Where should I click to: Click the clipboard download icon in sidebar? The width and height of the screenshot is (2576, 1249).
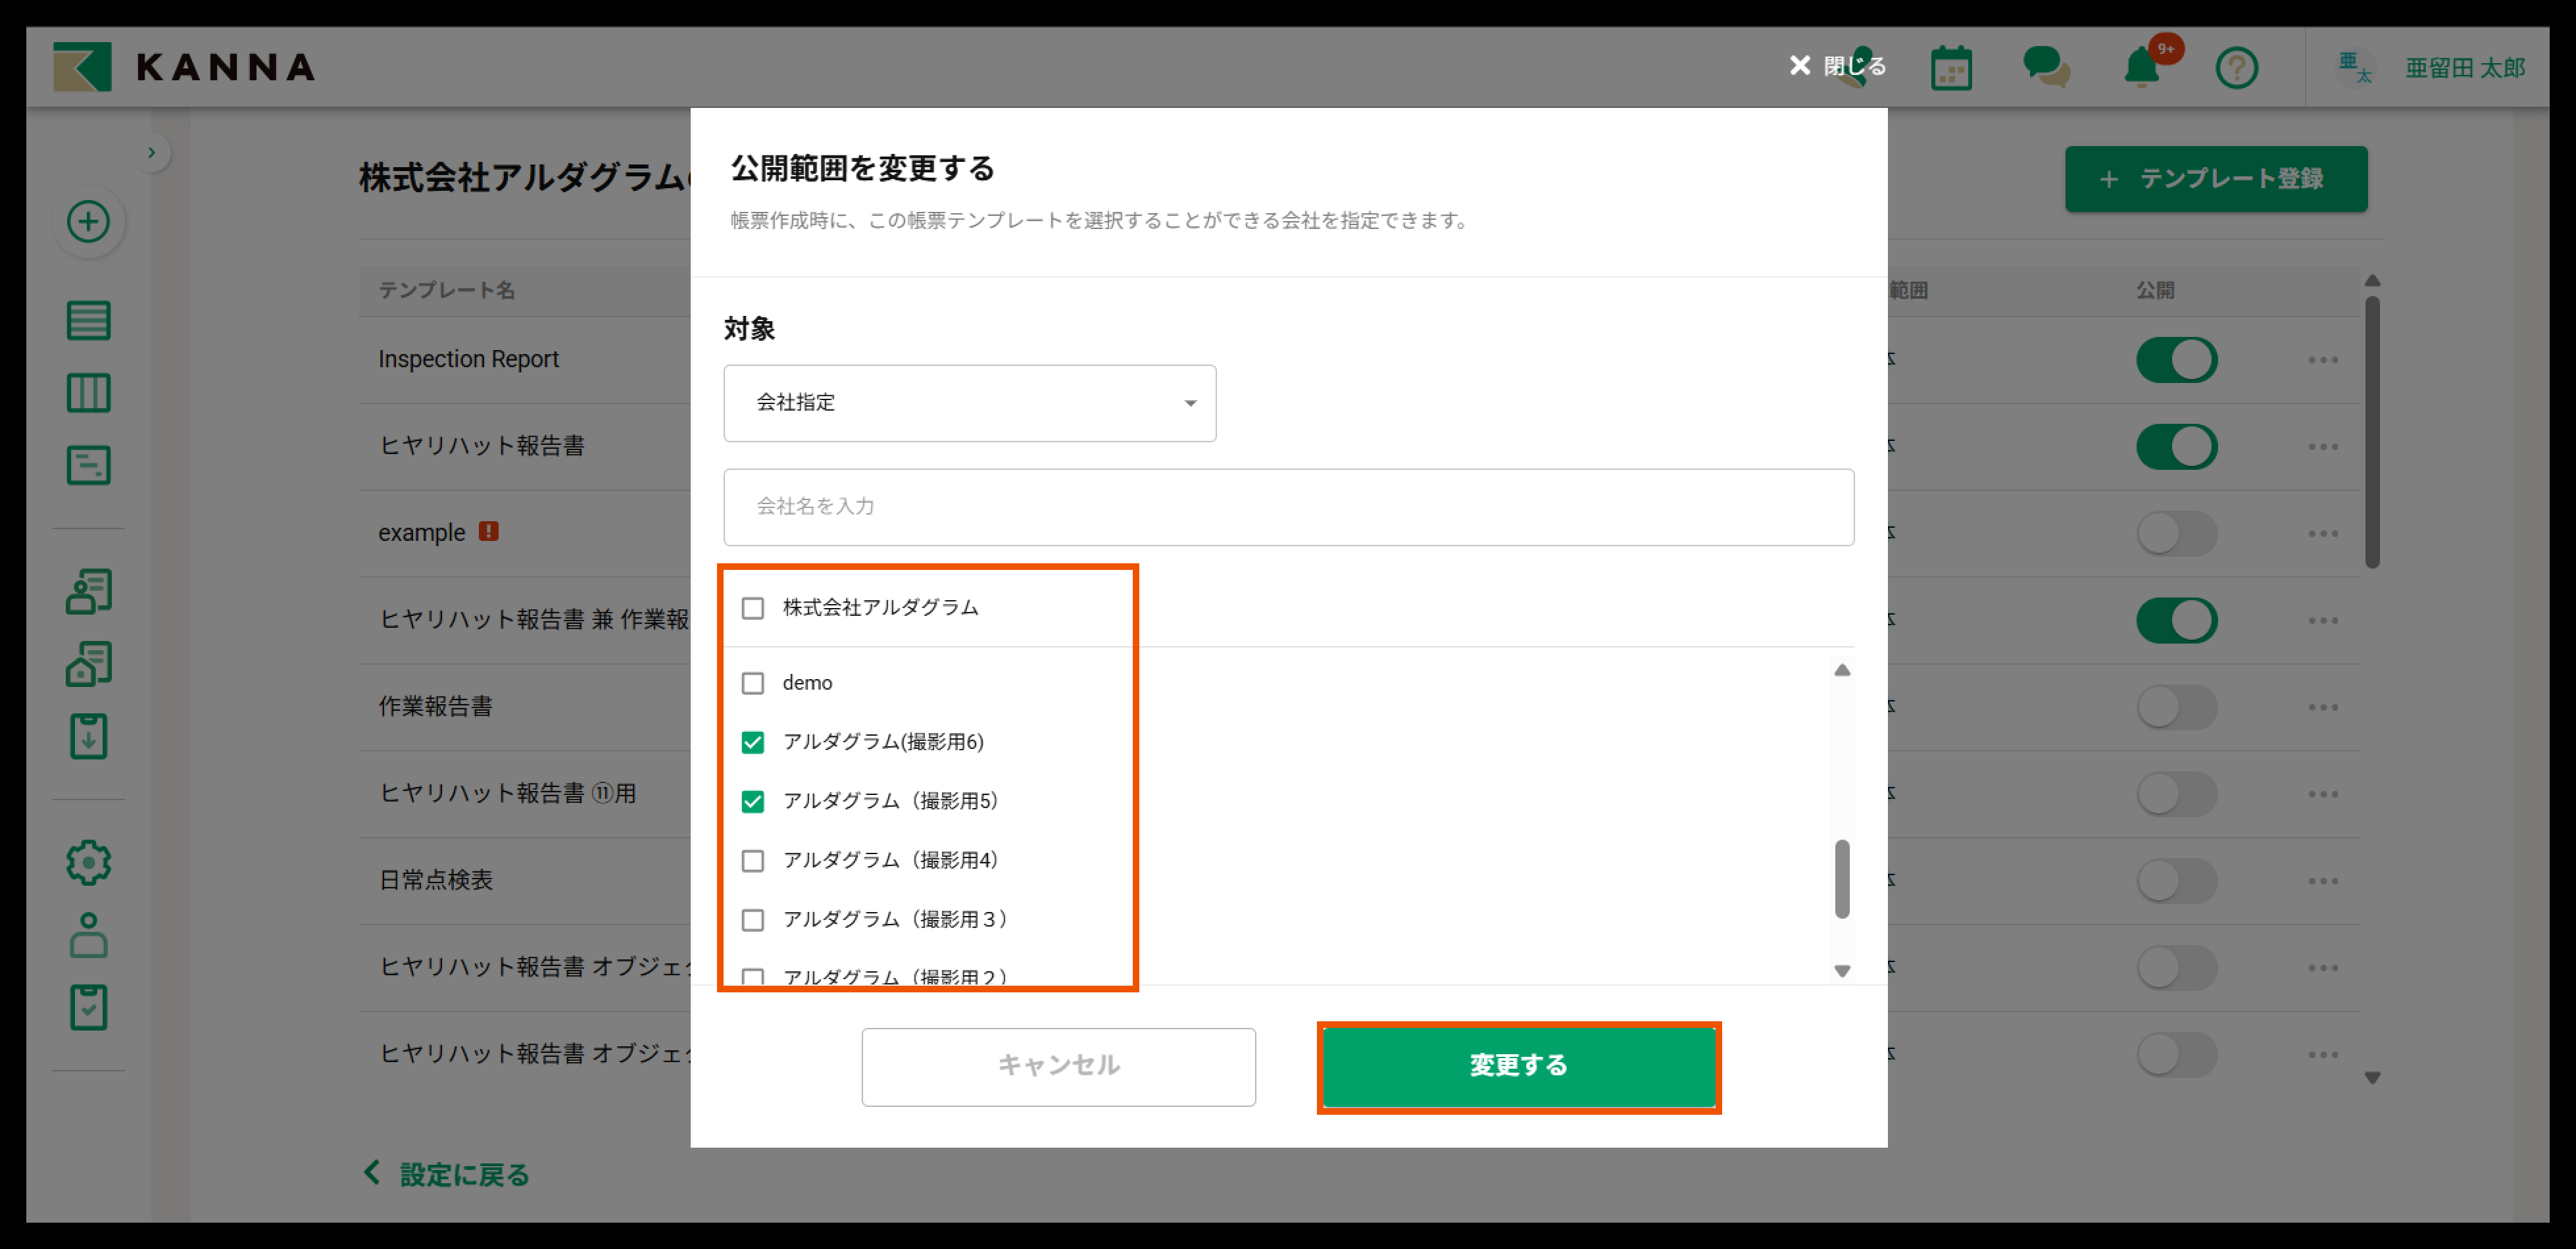tap(88, 737)
